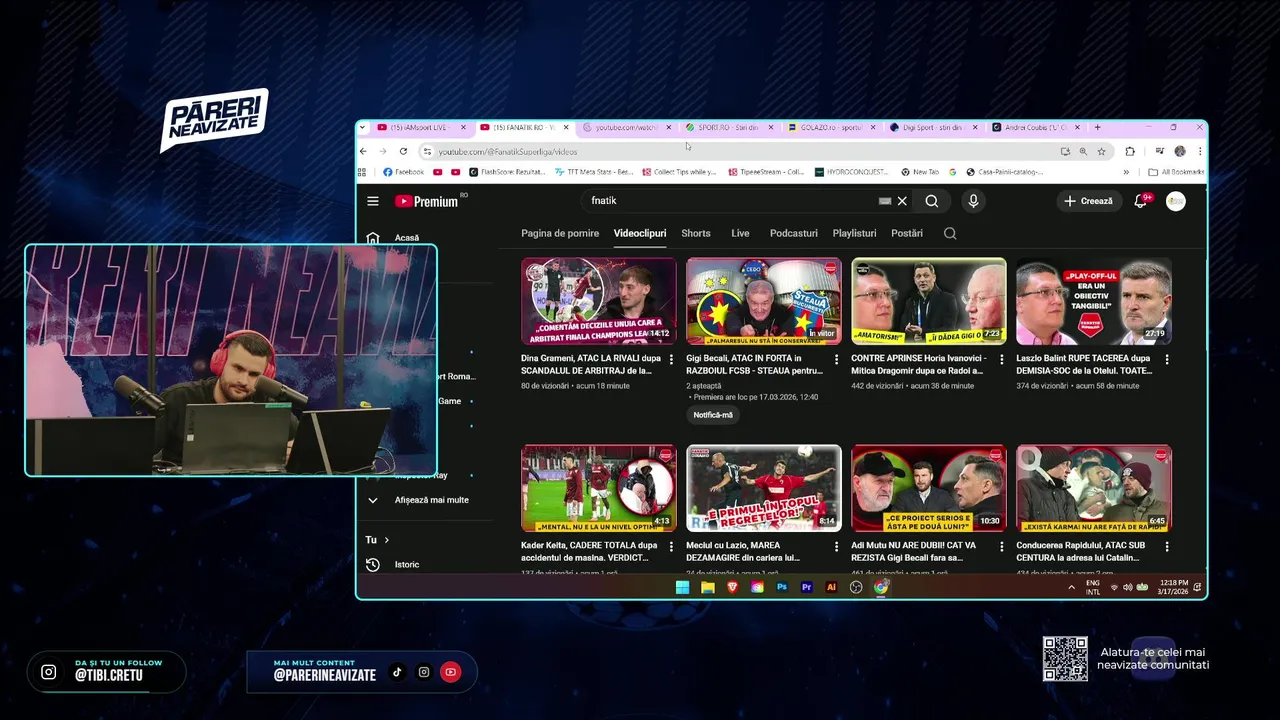The width and height of the screenshot is (1280, 720).
Task: Open the Postări channel tab
Action: tap(907, 233)
